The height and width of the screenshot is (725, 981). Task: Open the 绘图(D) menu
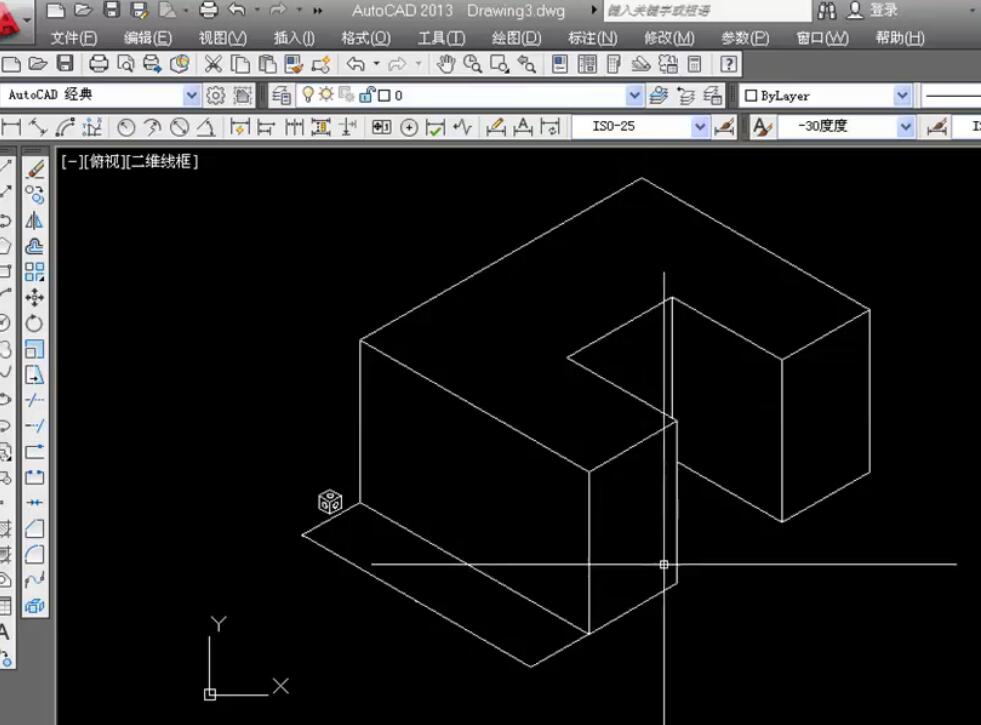point(516,38)
